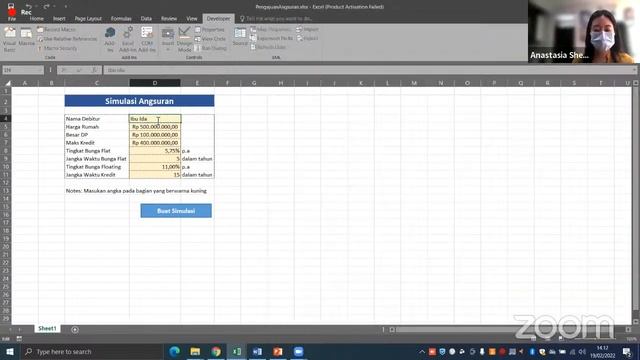640x360 pixels.
Task: Open the Macros dialog
Action: (x=27, y=37)
